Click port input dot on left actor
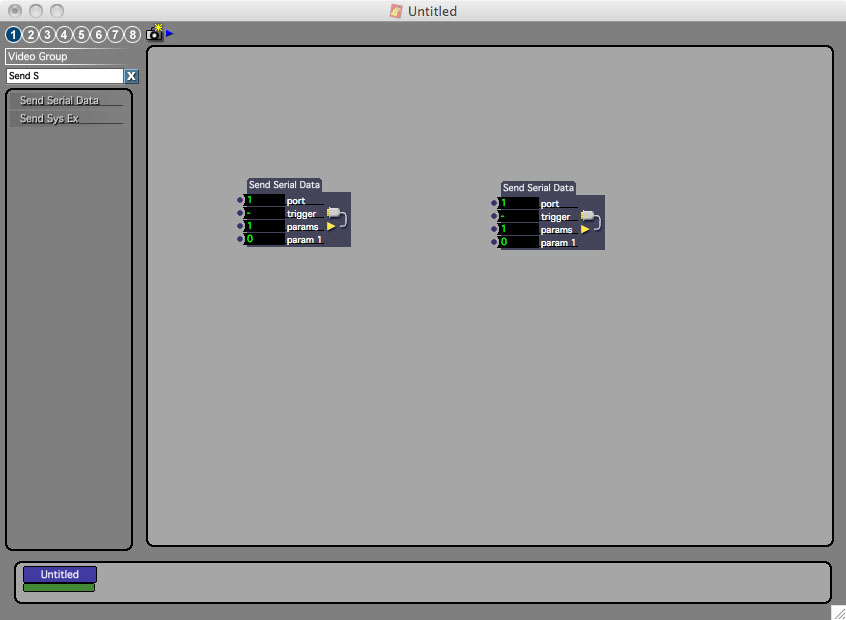The image size is (846, 620). pyautogui.click(x=240, y=201)
